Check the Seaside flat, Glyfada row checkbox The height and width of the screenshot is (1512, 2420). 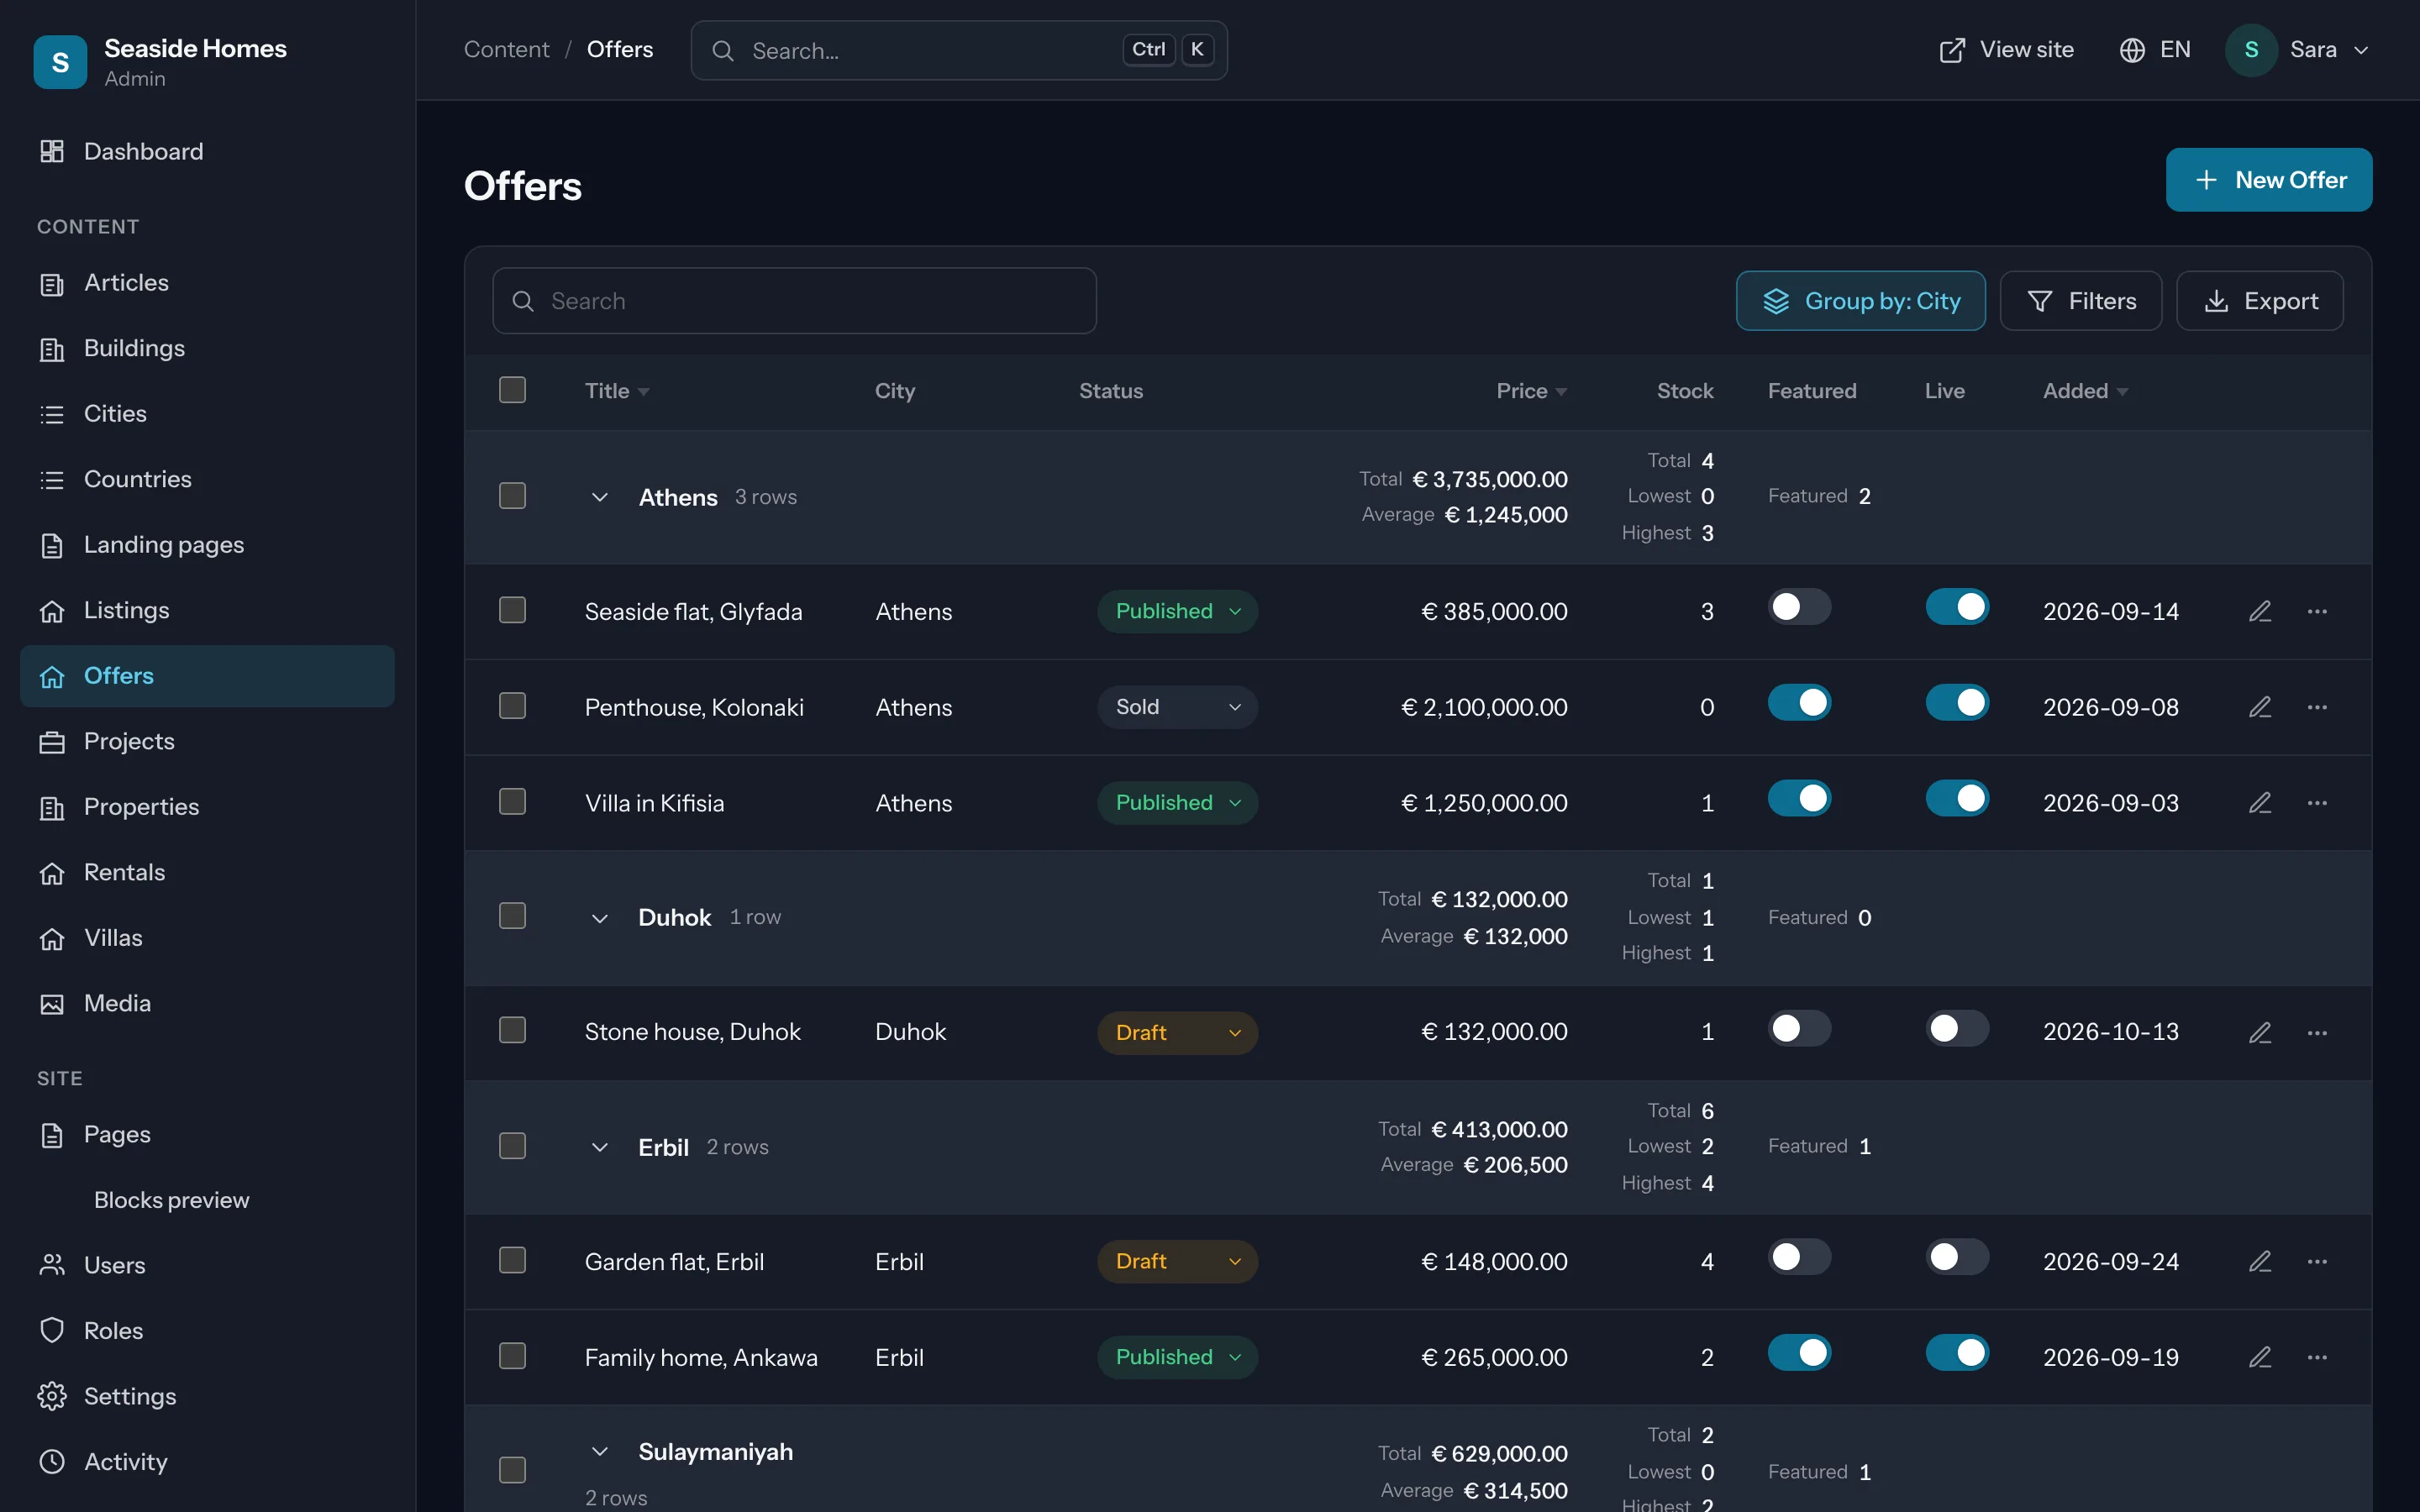512,610
